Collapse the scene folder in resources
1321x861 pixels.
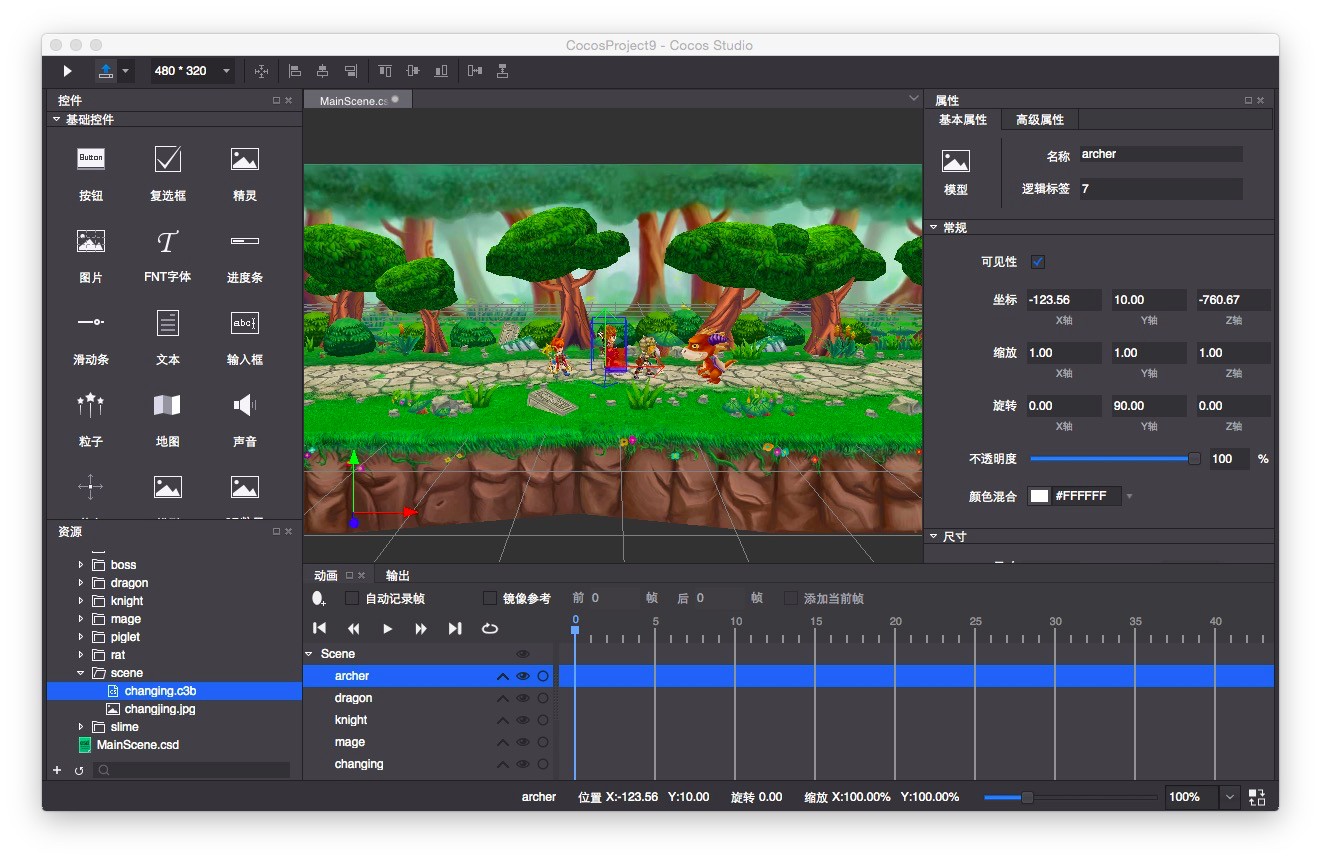81,673
